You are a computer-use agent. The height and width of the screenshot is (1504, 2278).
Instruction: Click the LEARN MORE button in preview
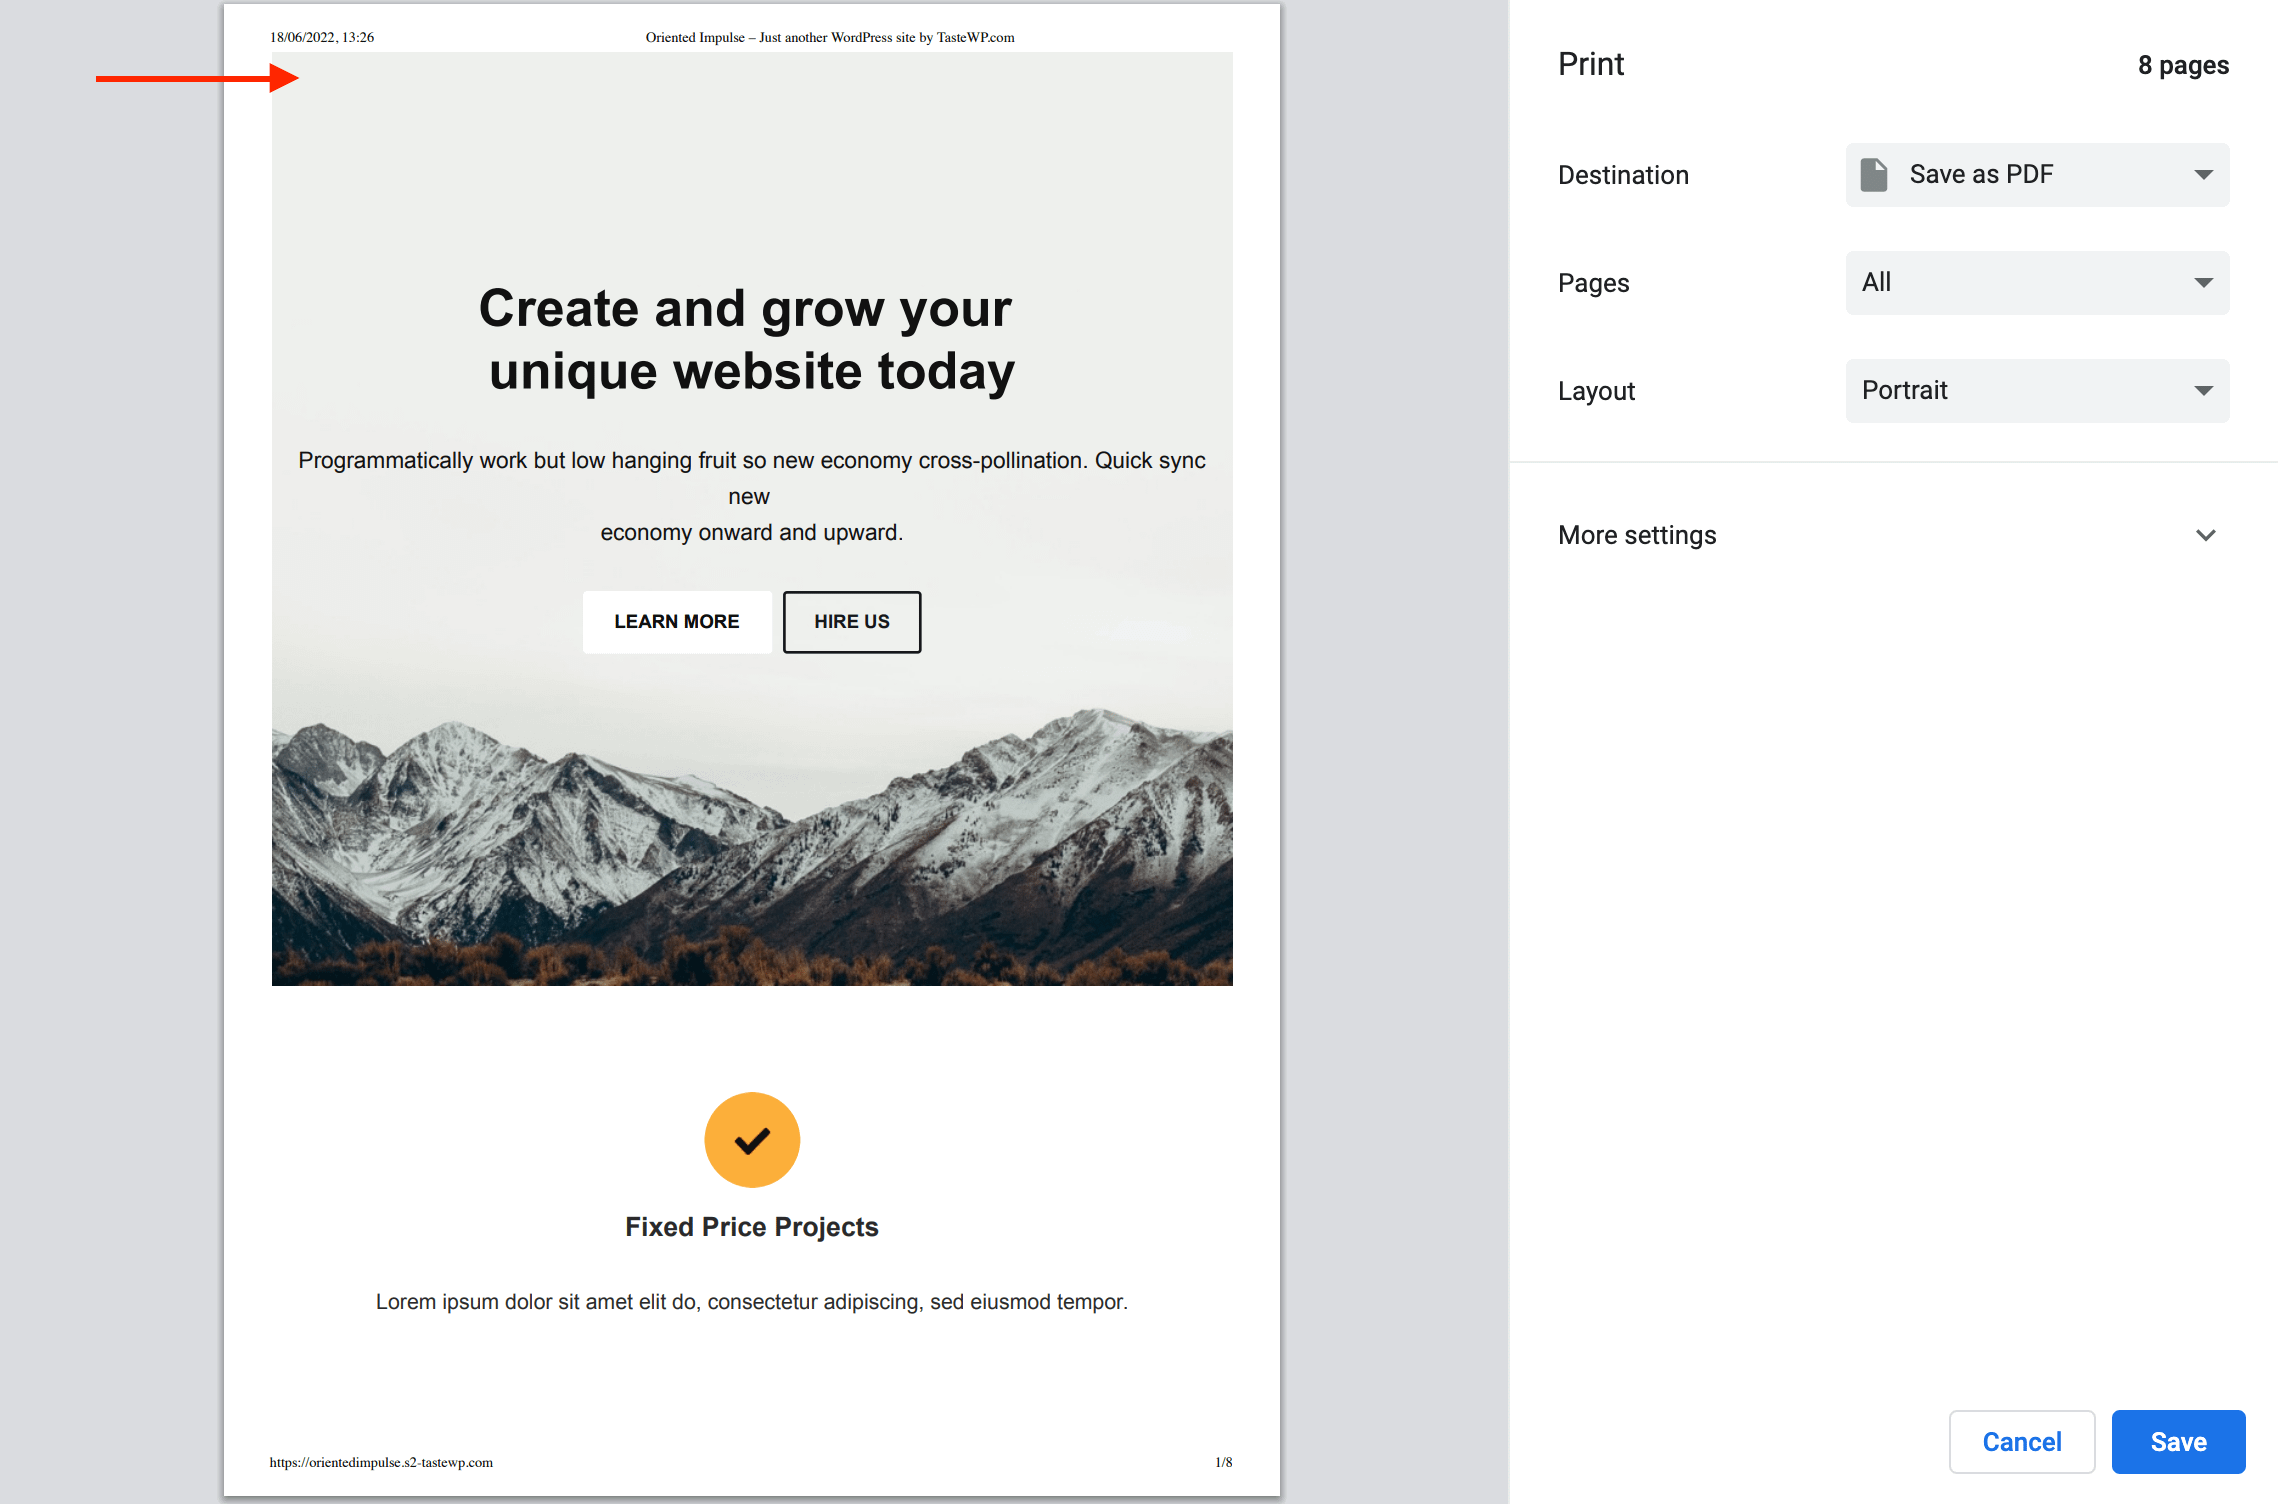pyautogui.click(x=676, y=621)
